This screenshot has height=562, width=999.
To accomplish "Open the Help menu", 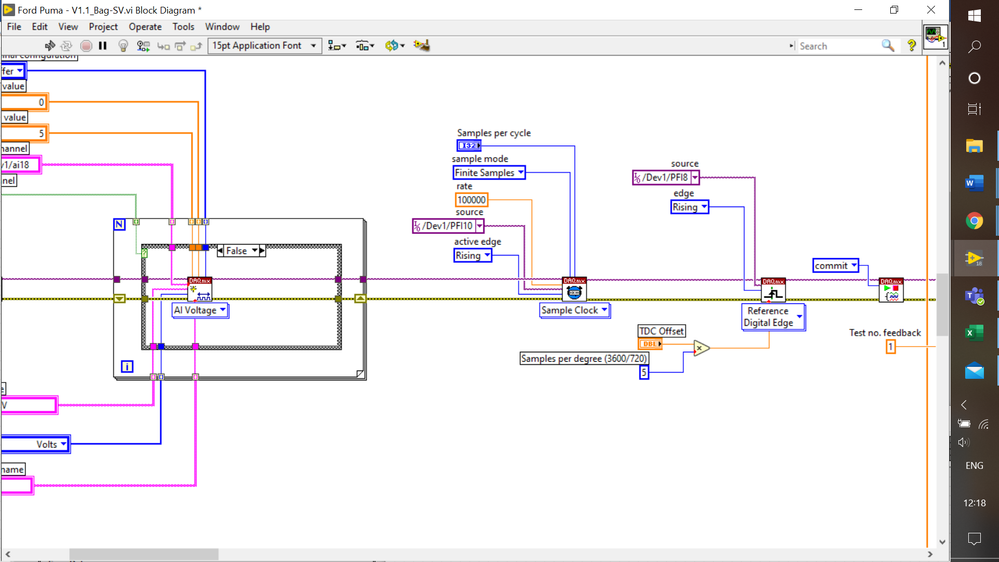I will pyautogui.click(x=260, y=27).
